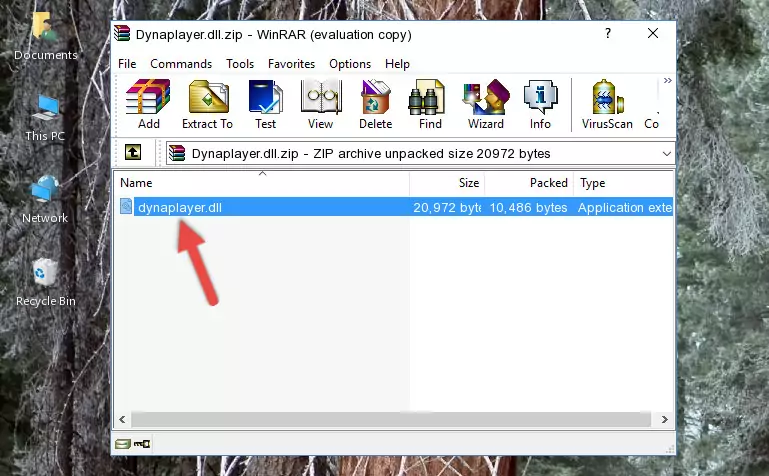This screenshot has height=476, width=769.
Task: Select the Documents desktop icon
Action: [x=45, y=36]
